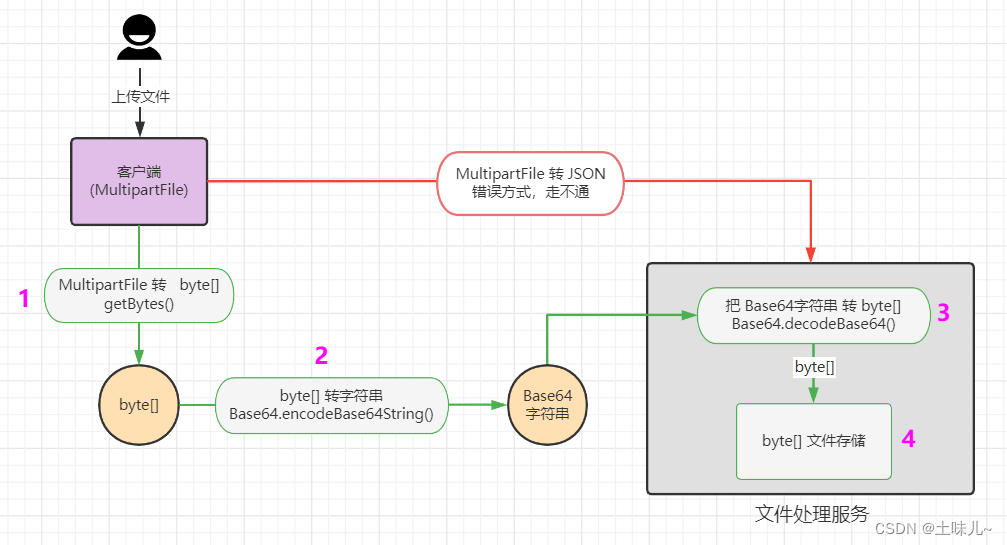Select the MultipartFile 转 byte[] getBytes() node
This screenshot has height=545, width=1007.
[139, 295]
